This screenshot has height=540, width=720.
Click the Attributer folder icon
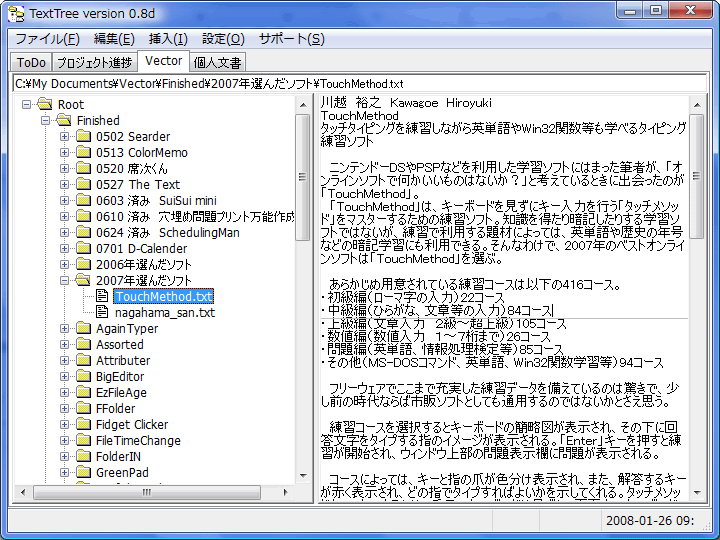tap(83, 360)
